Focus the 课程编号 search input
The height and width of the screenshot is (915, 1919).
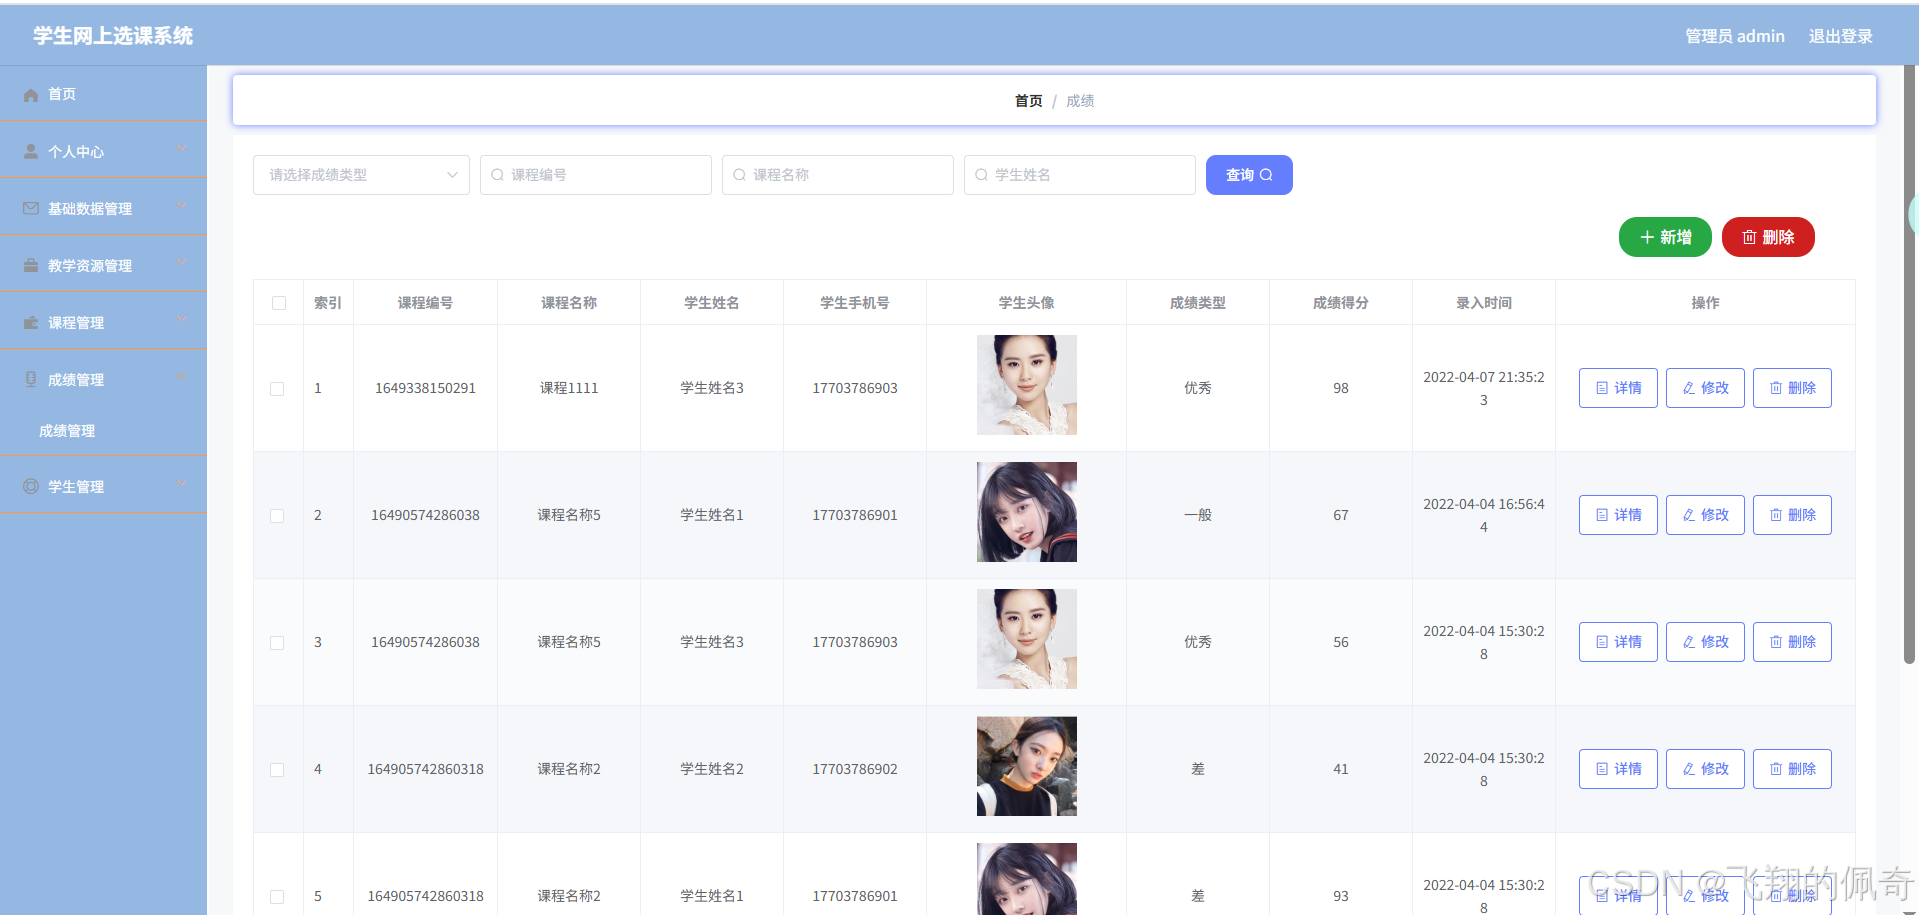coord(596,175)
